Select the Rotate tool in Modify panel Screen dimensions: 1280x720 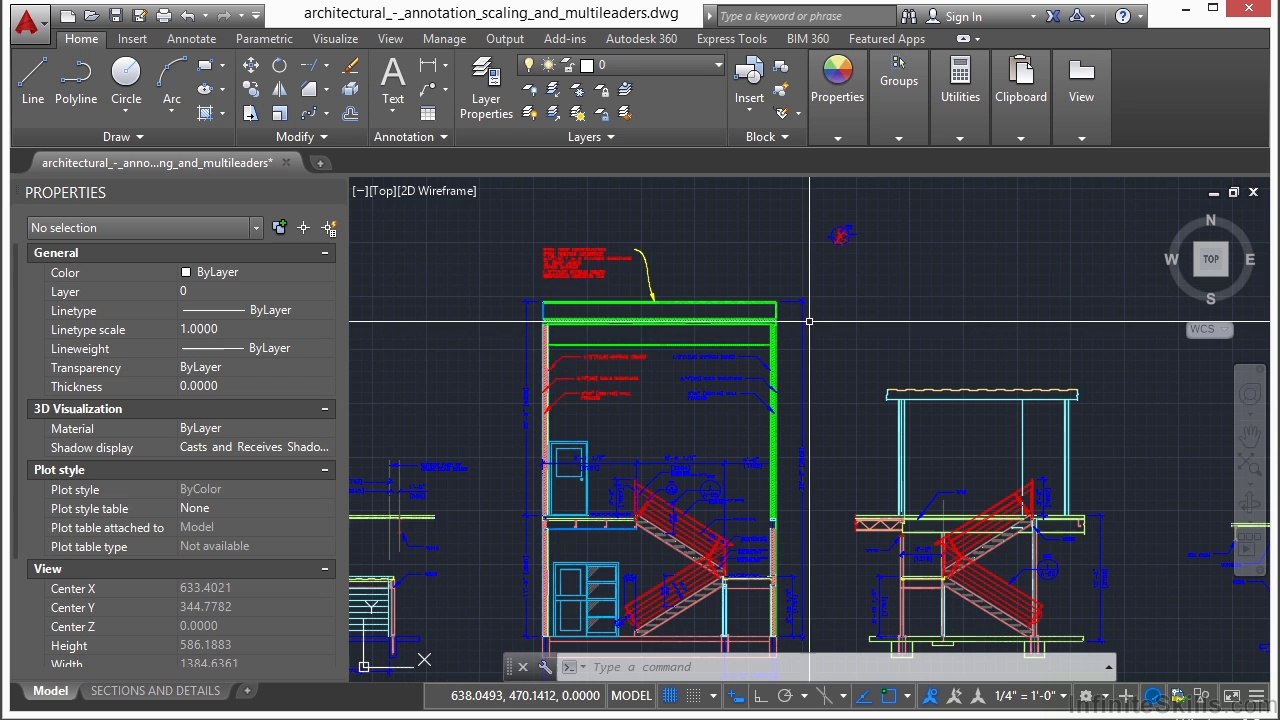pos(279,65)
